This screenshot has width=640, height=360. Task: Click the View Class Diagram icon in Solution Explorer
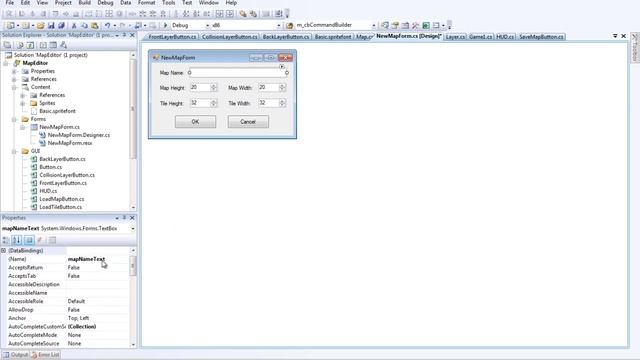(63, 45)
